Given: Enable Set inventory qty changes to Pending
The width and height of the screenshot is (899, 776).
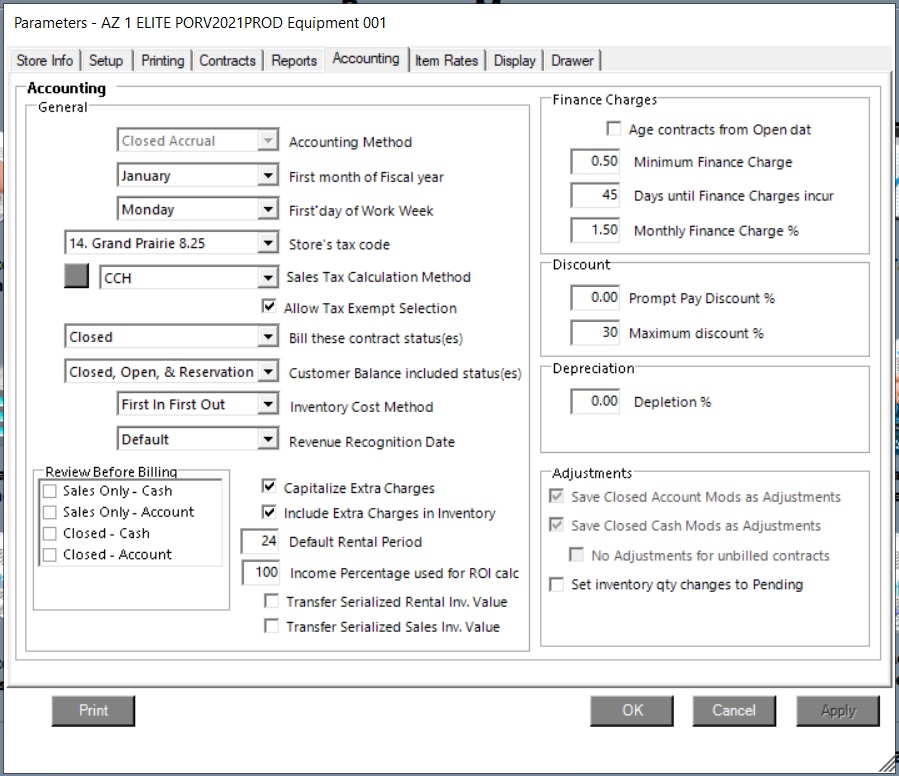Looking at the screenshot, I should [x=557, y=585].
